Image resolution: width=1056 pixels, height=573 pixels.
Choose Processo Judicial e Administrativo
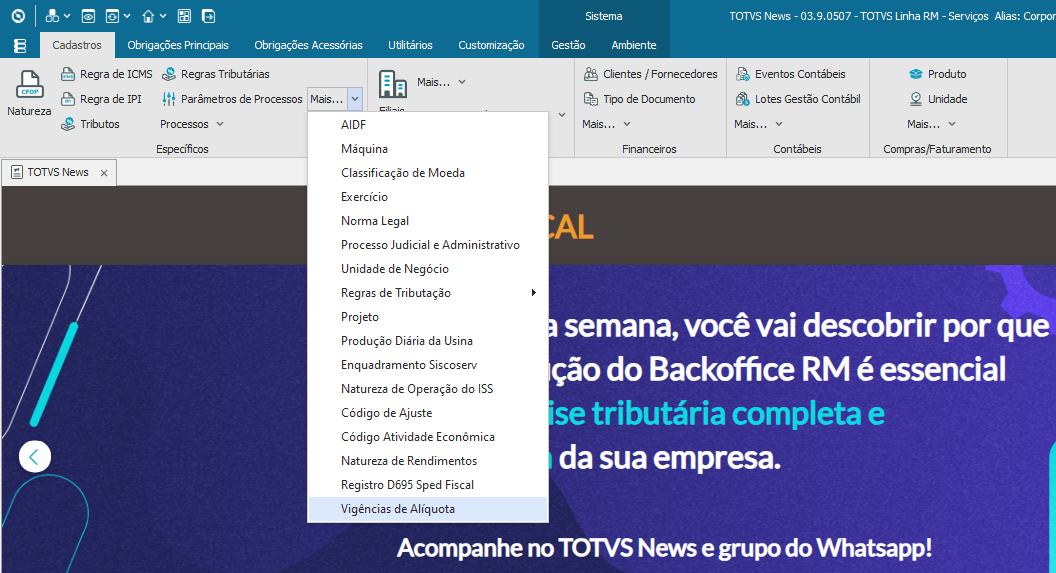(x=428, y=245)
